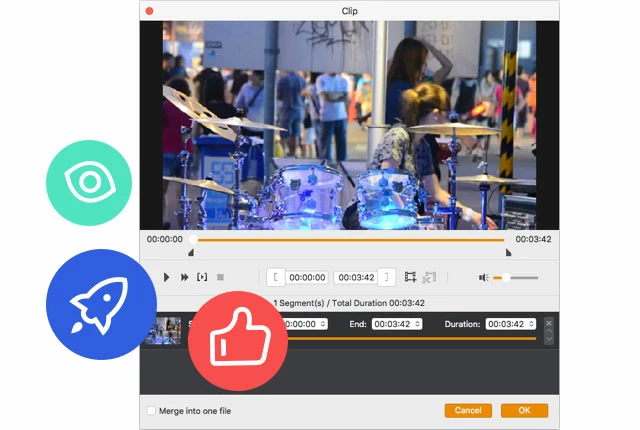Adjust the segment Duration stepper arrows
Screen dimensions: 640x430
point(531,324)
